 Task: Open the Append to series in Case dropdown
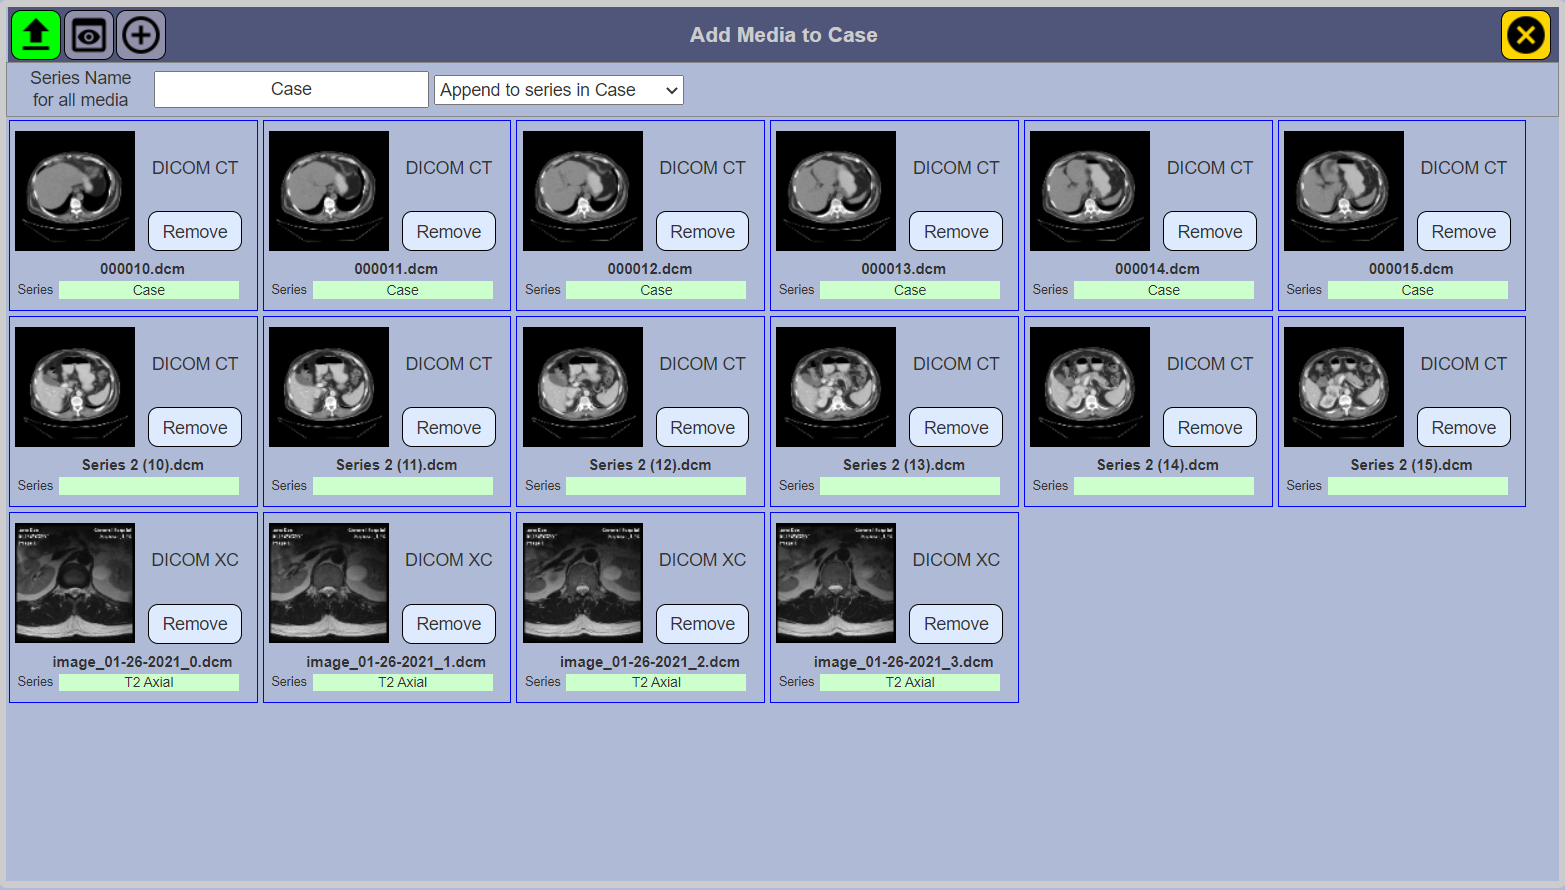click(558, 89)
